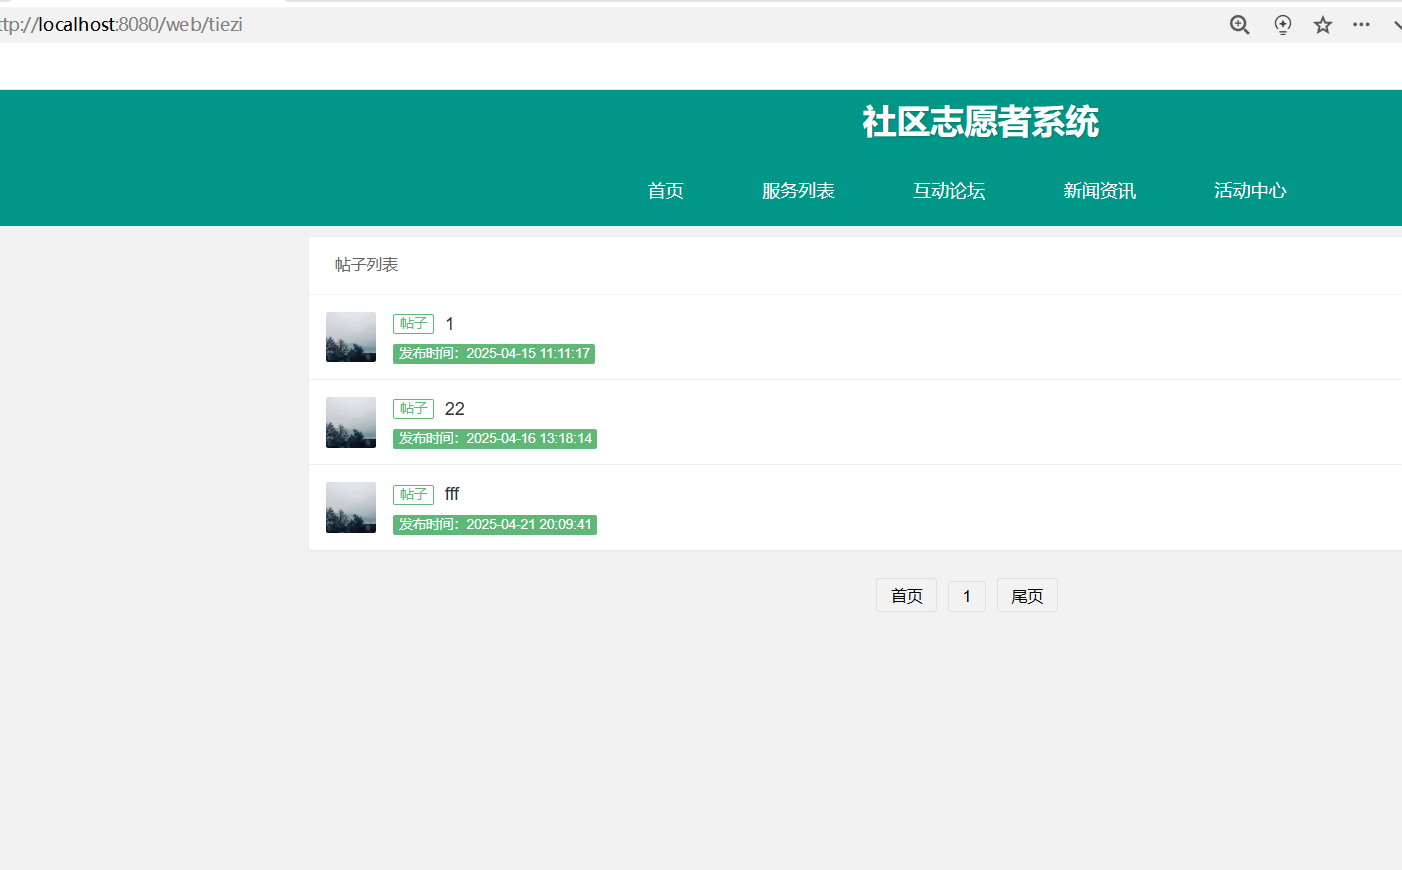Open the three-dots more options menu
Image resolution: width=1402 pixels, height=870 pixels.
coord(1361,25)
